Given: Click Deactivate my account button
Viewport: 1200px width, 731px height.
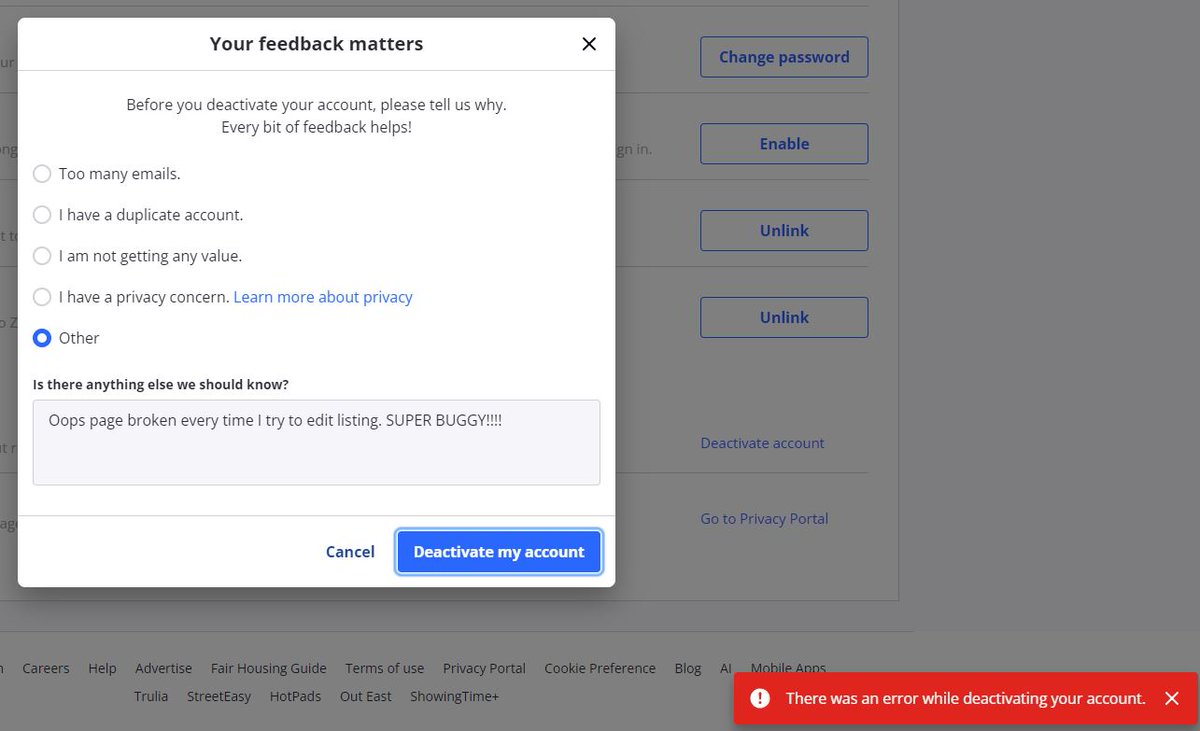Looking at the screenshot, I should [499, 552].
